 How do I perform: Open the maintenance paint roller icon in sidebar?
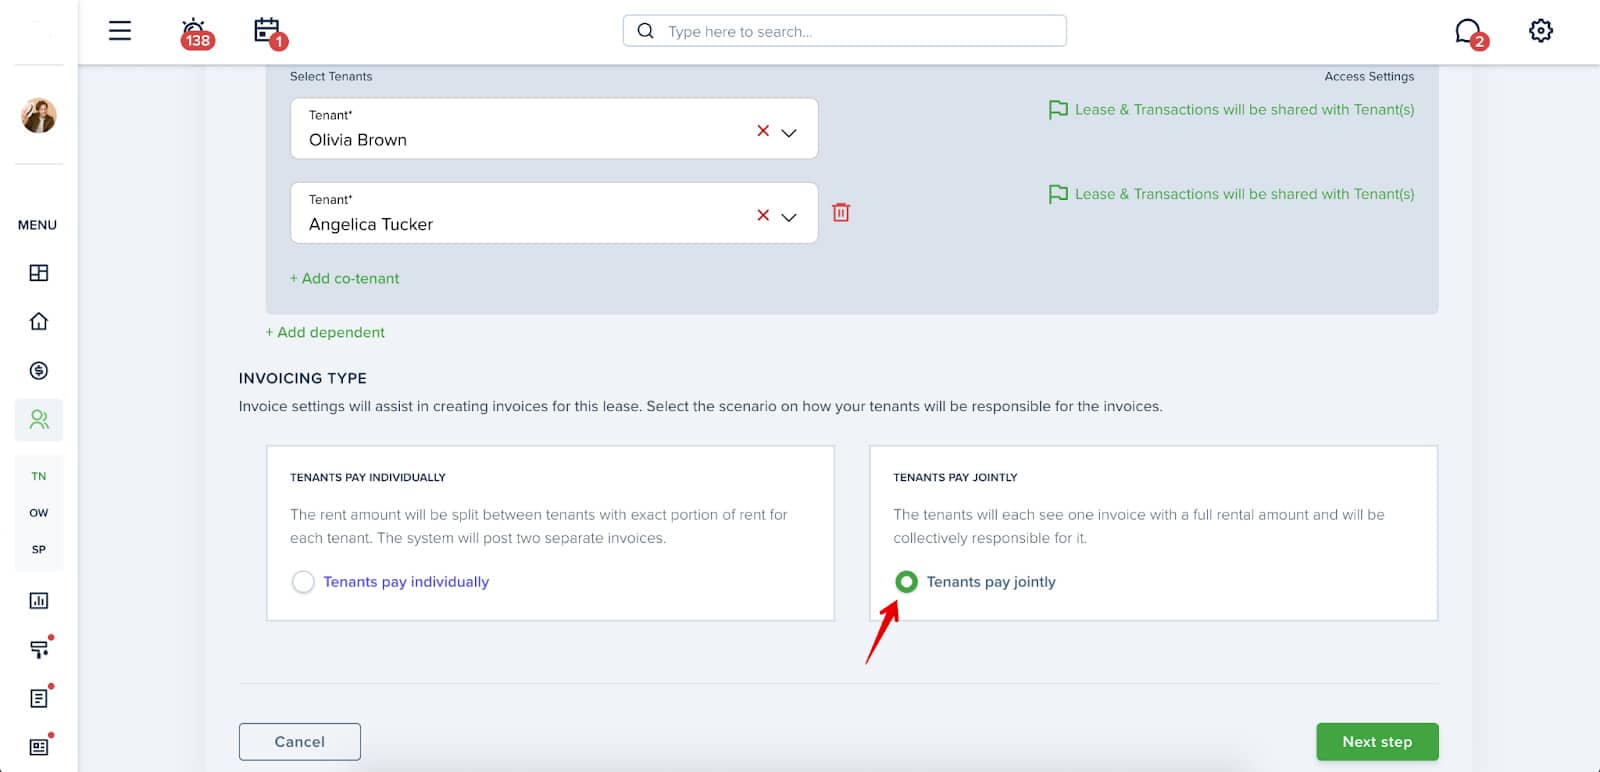point(39,649)
